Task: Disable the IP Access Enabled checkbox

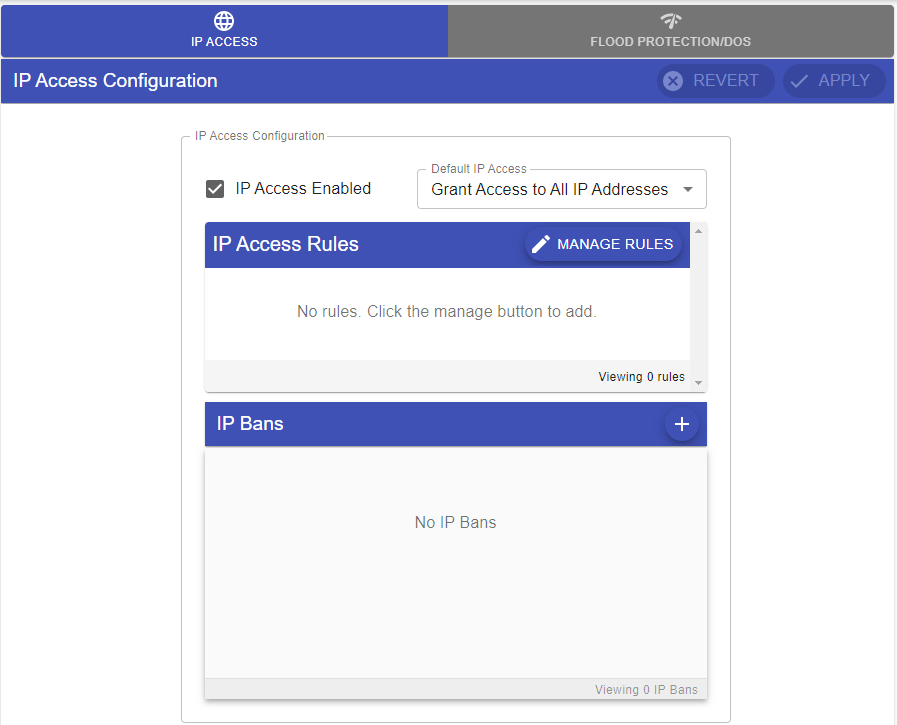Action: click(x=214, y=188)
